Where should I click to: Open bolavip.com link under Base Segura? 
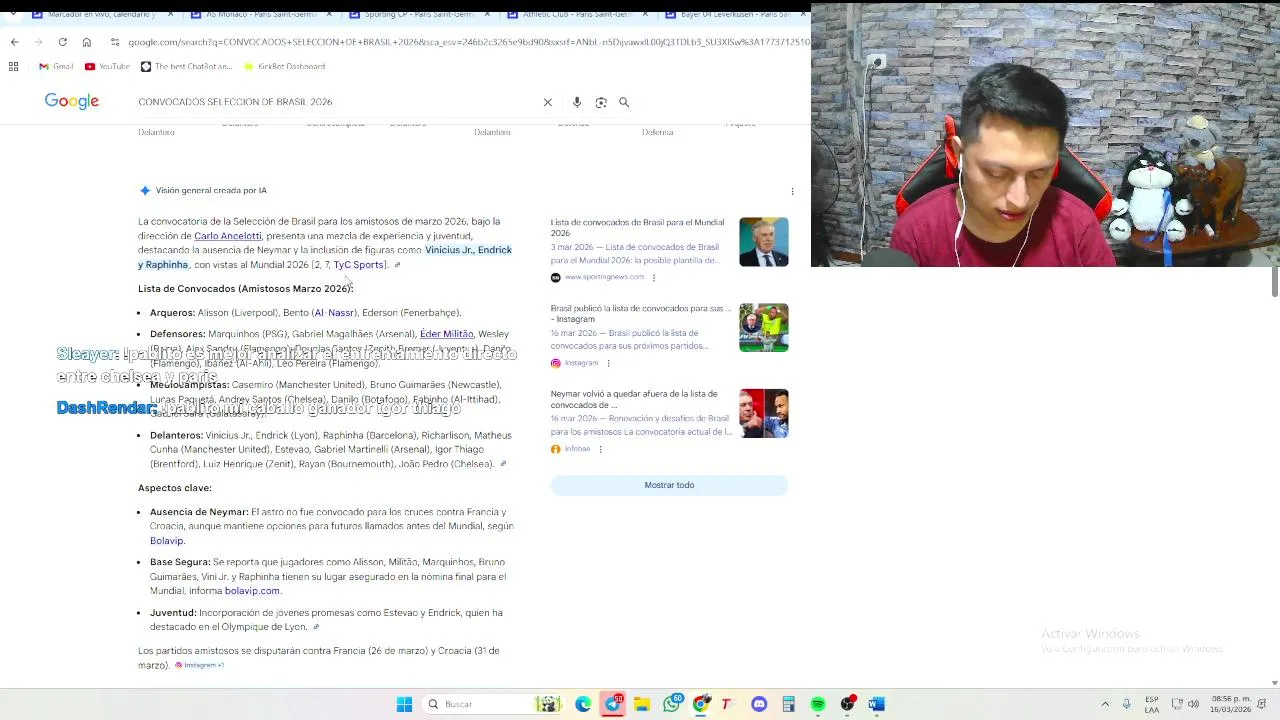click(252, 591)
